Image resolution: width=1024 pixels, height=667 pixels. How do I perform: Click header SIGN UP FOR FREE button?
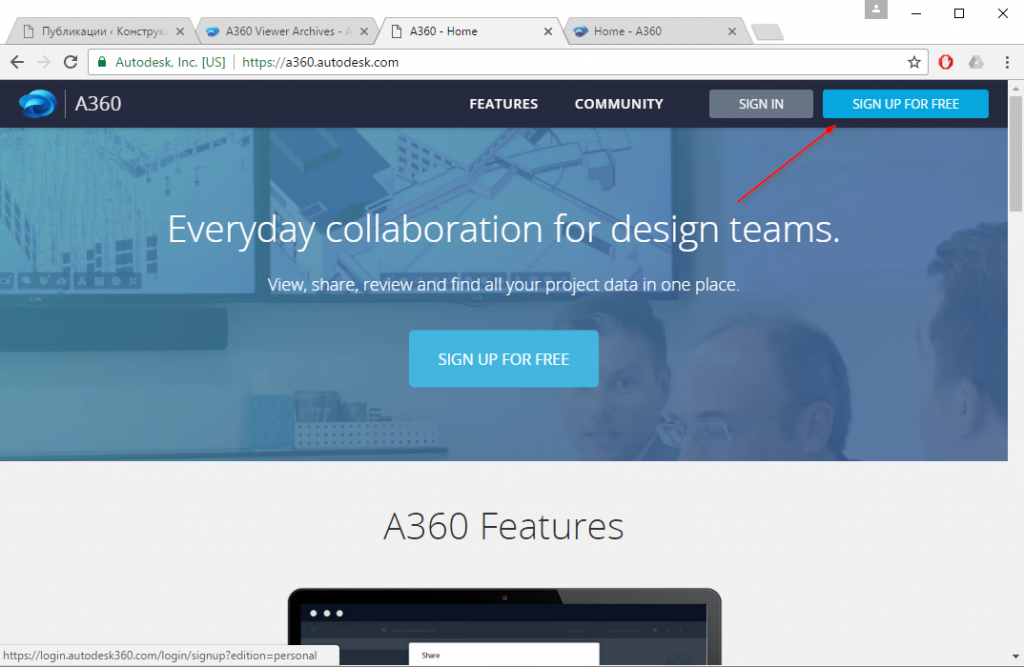(905, 104)
